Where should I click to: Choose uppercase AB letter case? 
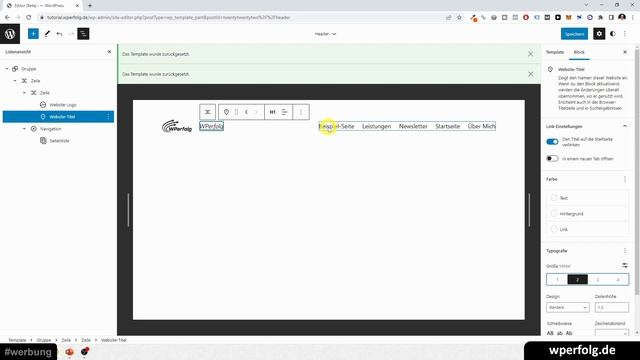[x=550, y=333]
